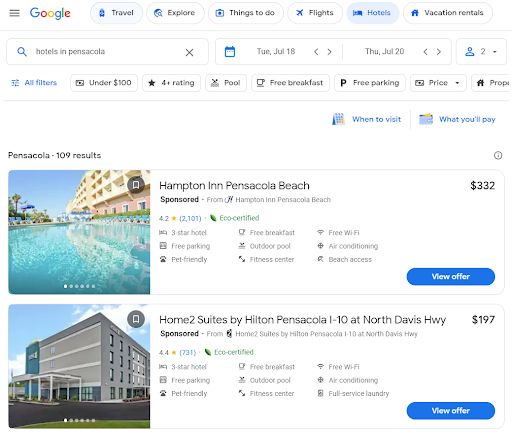Go to previous check-in day
This screenshot has height=434, width=512.
tap(316, 52)
